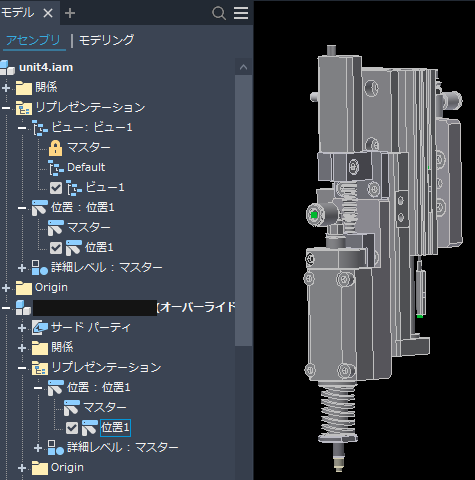475x480 pixels.
Task: Click the マスター icon under subassembly 位置
Action: click(x=72, y=408)
